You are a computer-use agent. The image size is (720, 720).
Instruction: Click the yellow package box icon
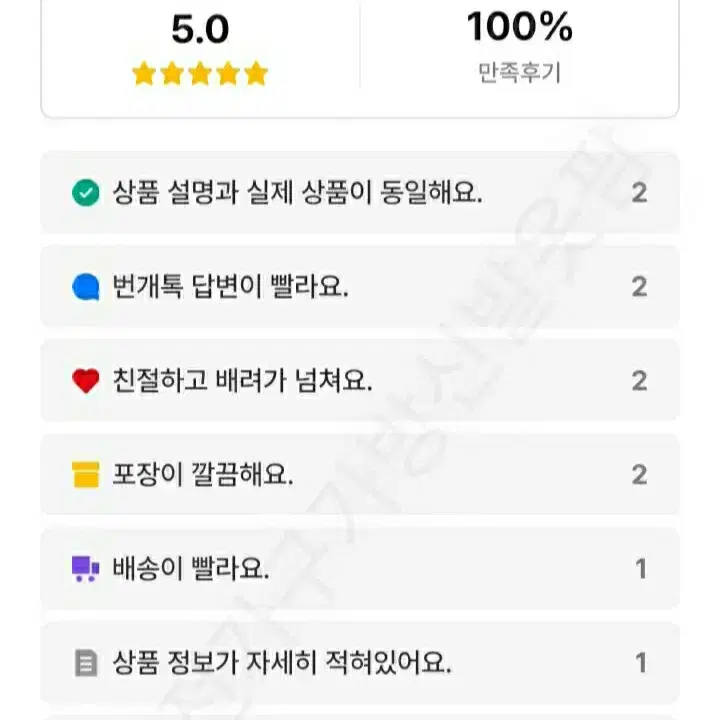[85, 474]
